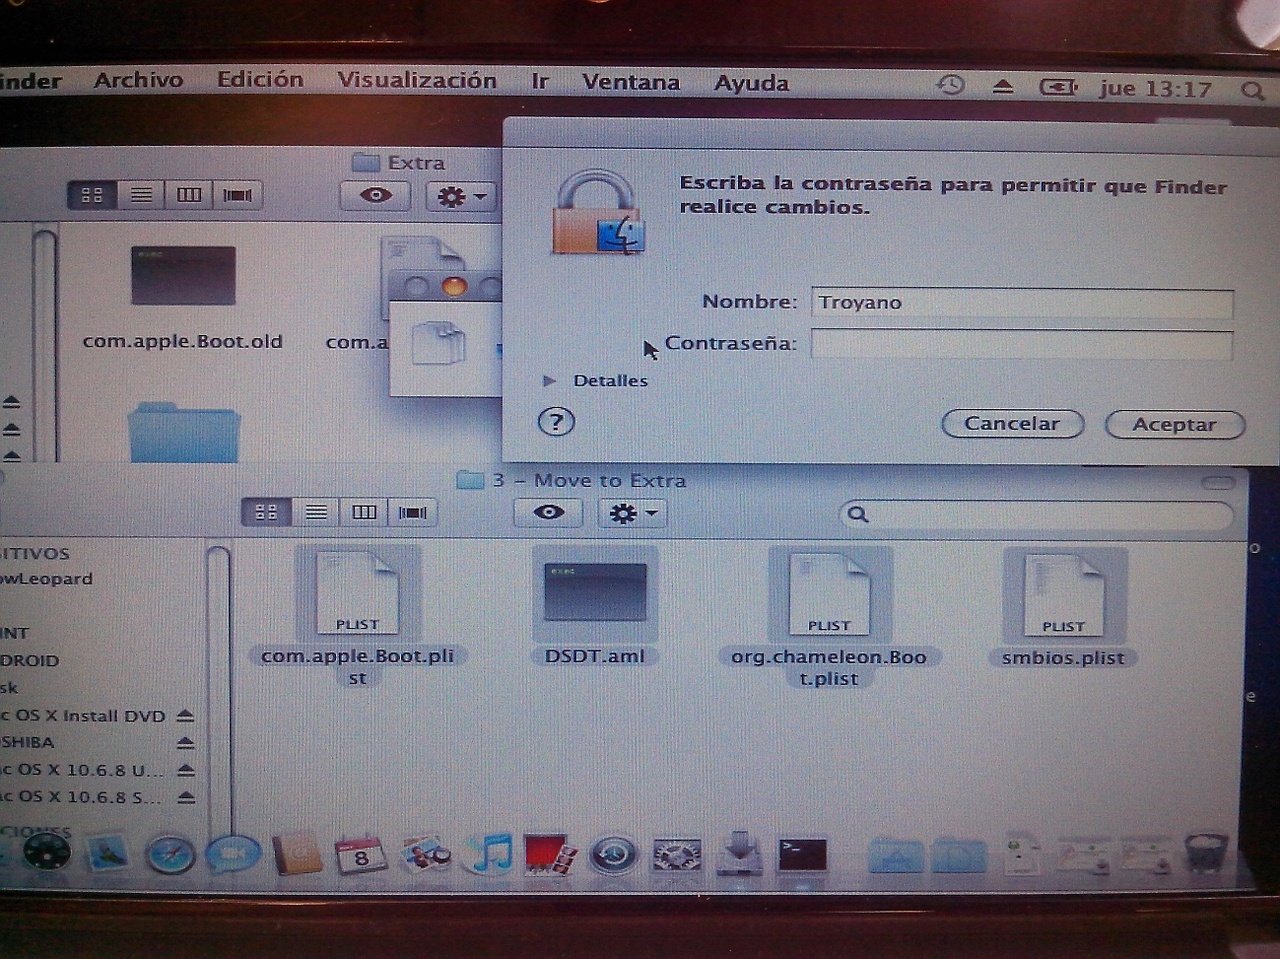Image resolution: width=1280 pixels, height=959 pixels.
Task: Open System Preferences in the Dock
Action: pyautogui.click(x=677, y=855)
